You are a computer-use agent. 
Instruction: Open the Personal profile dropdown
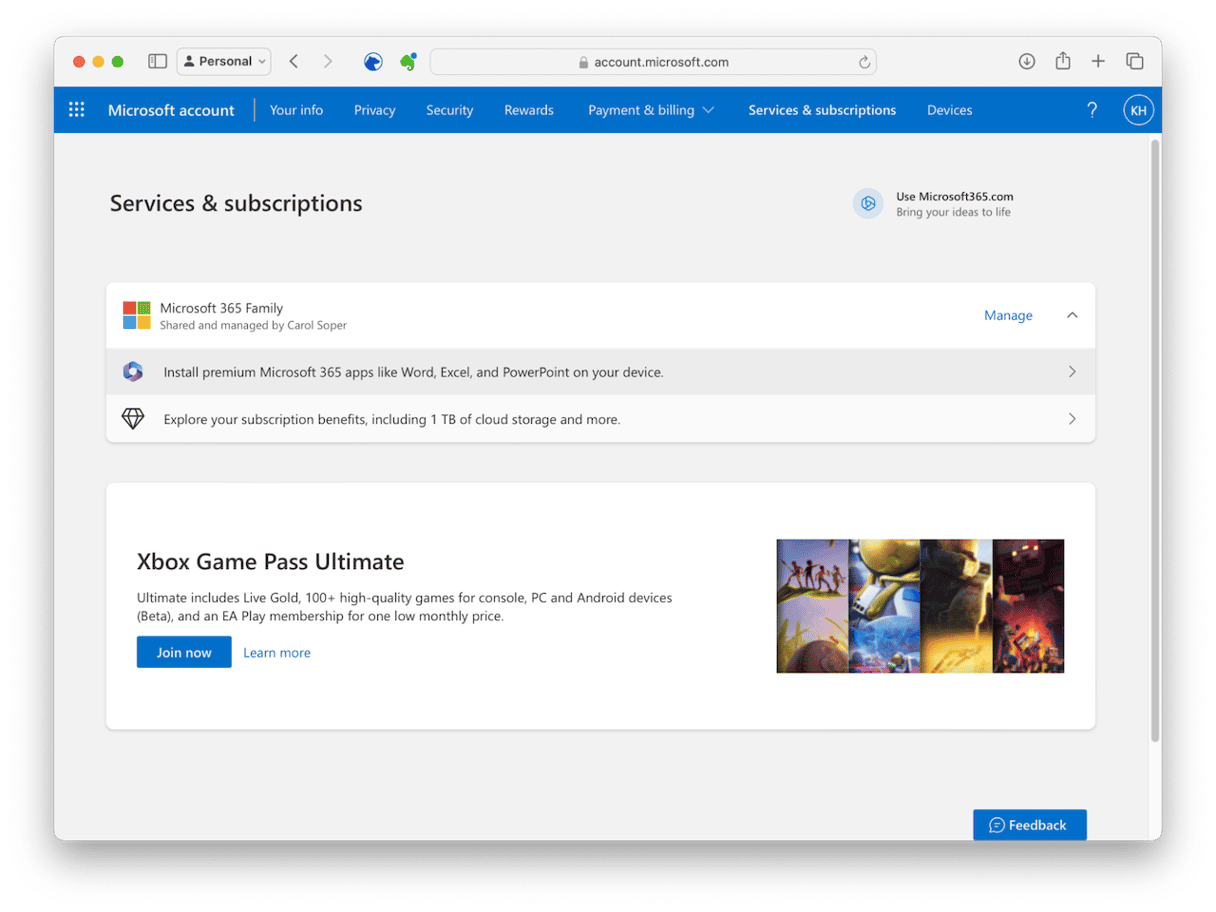point(224,61)
